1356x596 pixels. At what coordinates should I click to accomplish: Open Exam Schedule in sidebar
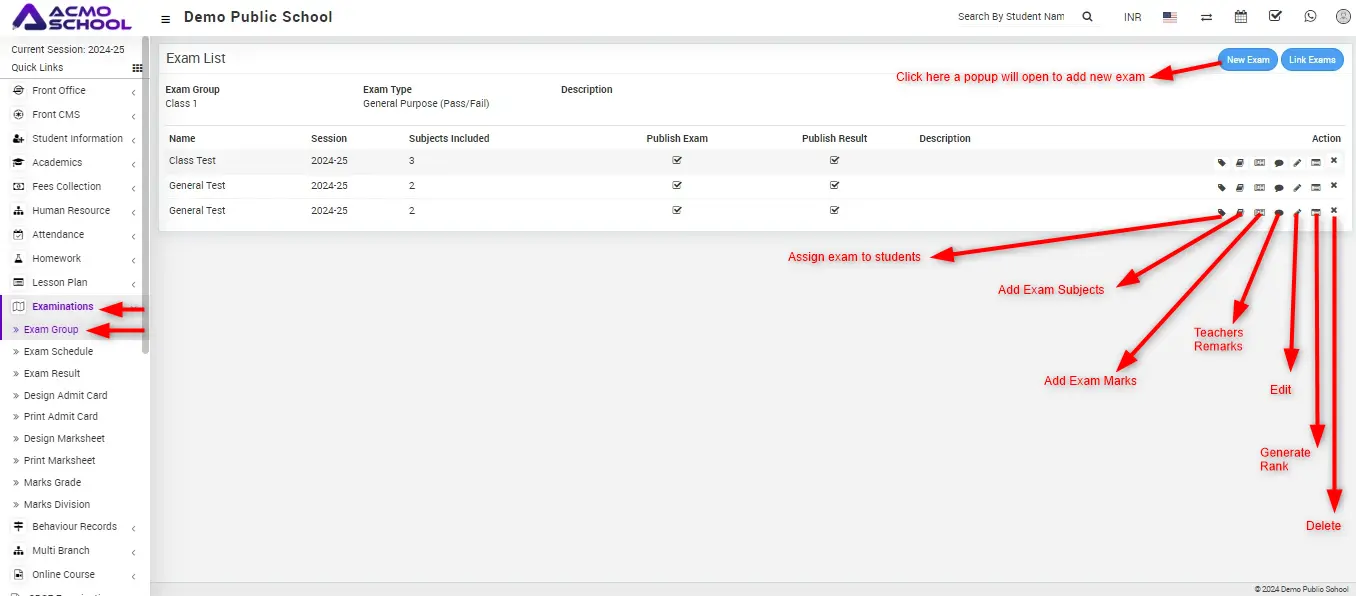[x=58, y=352]
